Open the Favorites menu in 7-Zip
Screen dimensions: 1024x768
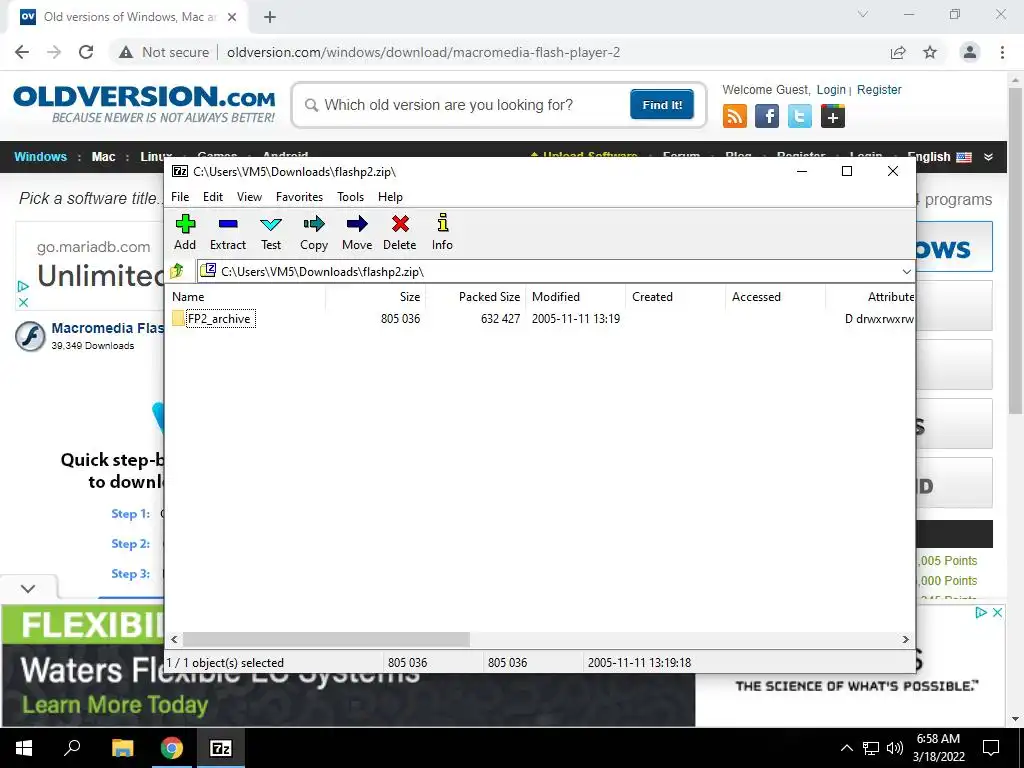pyautogui.click(x=299, y=197)
